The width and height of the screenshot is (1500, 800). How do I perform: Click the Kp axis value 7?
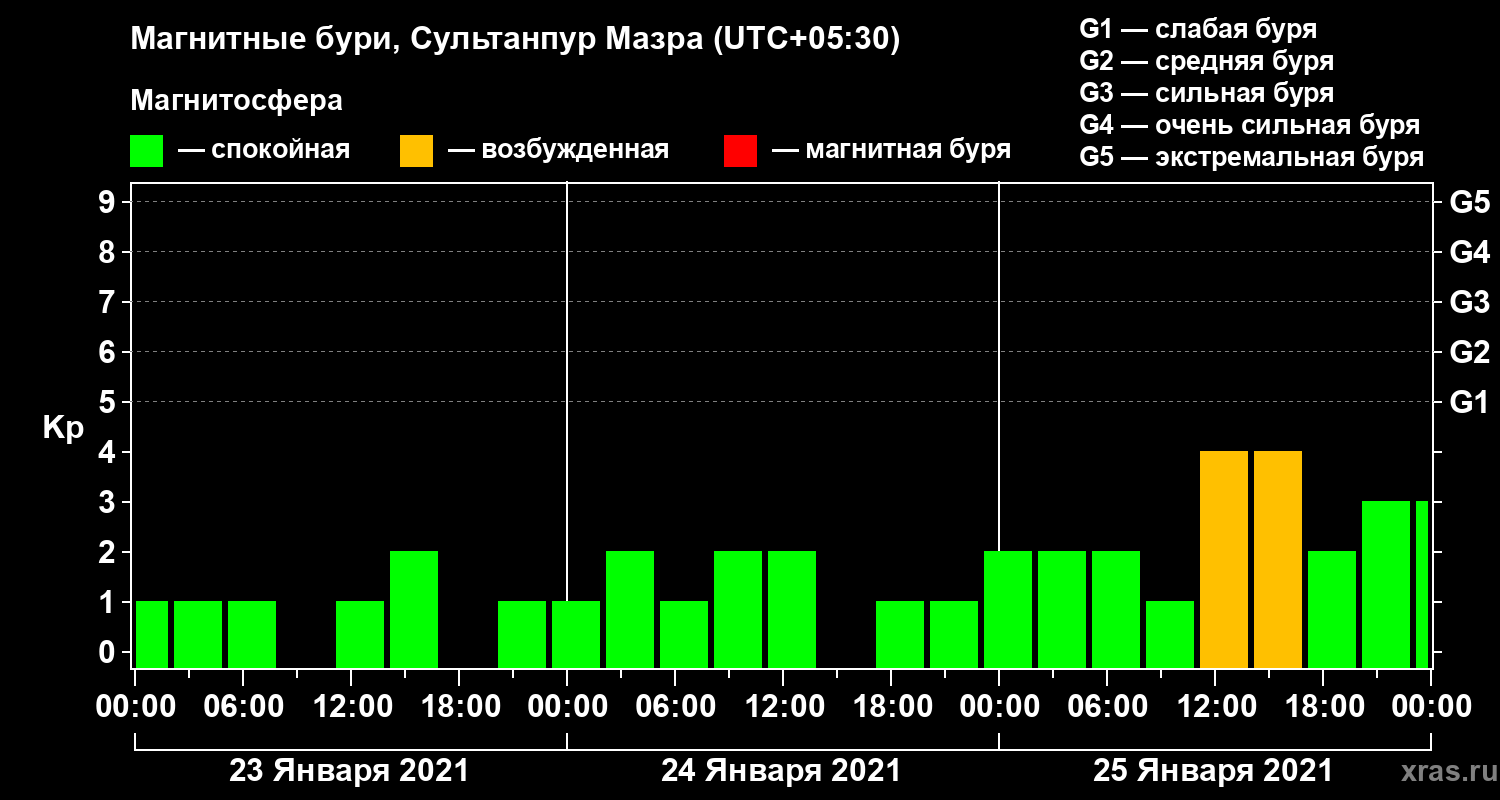[x=109, y=303]
